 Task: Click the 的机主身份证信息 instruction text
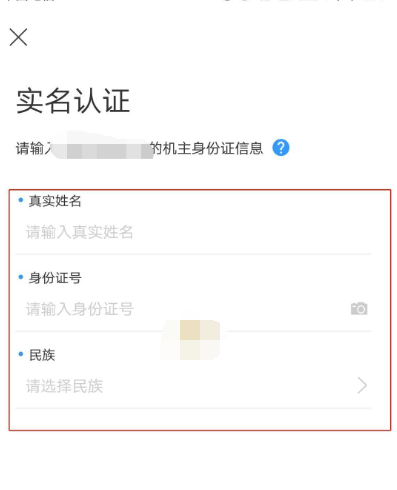click(x=207, y=148)
